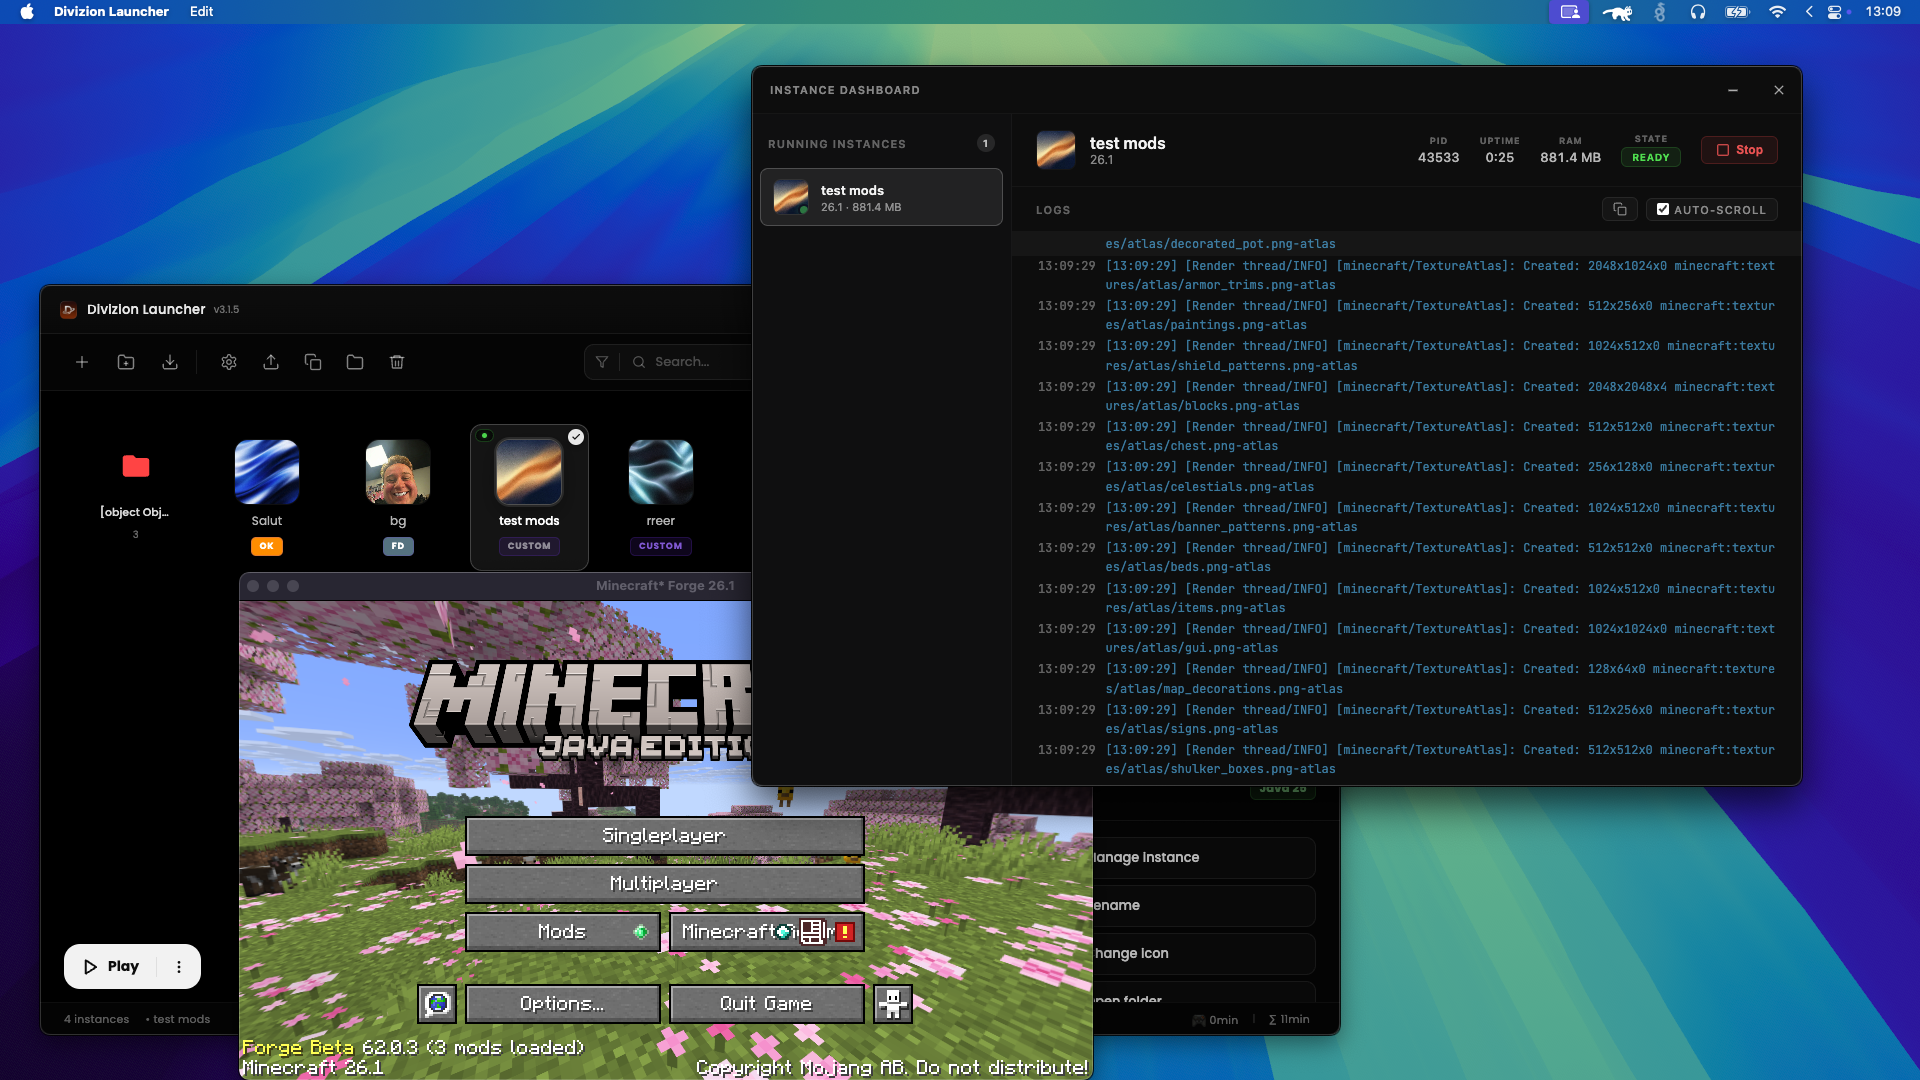Delete instance using the trash icon
This screenshot has height=1080, width=1920.
pyautogui.click(x=397, y=362)
